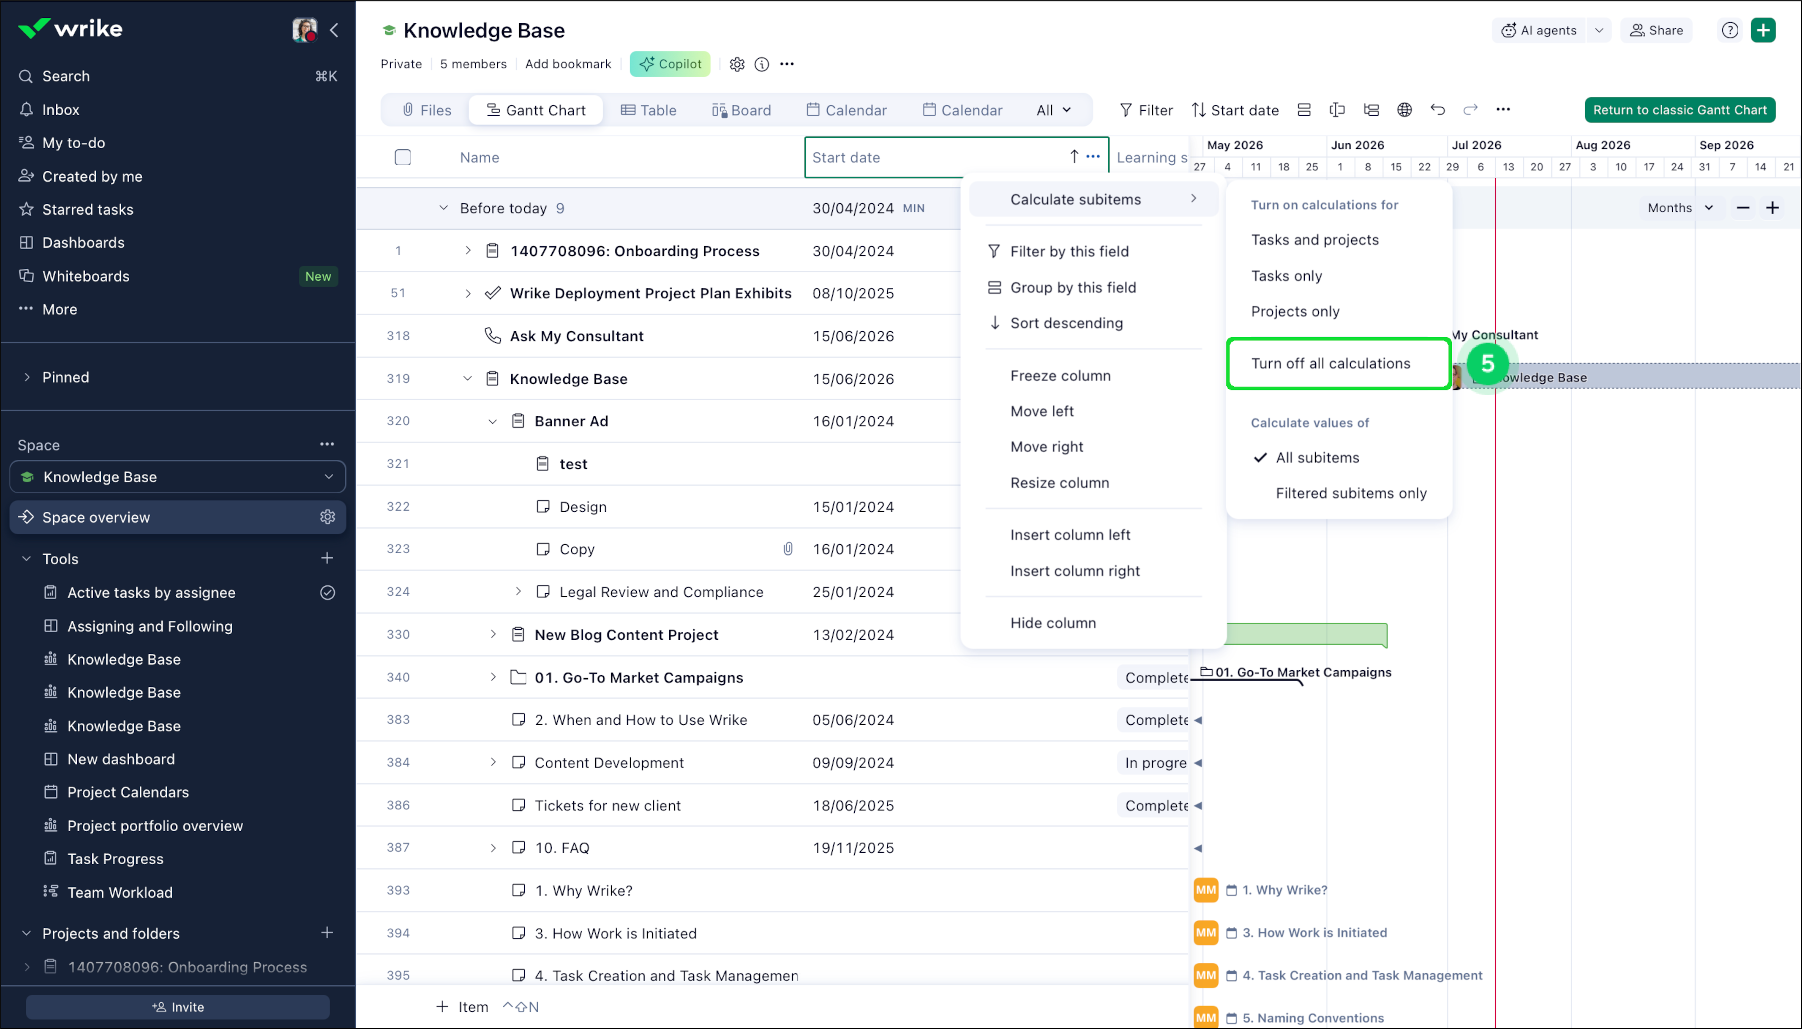Expand the New Blog Content Project row
1802x1029 pixels.
pyautogui.click(x=493, y=635)
